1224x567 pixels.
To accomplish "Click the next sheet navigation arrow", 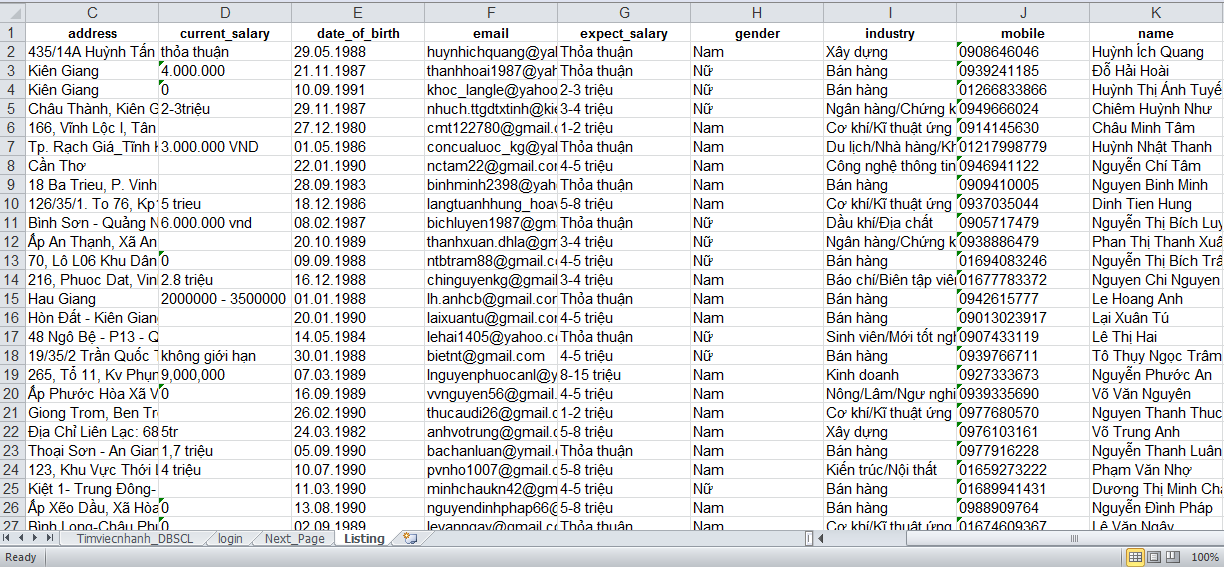I will click(37, 539).
